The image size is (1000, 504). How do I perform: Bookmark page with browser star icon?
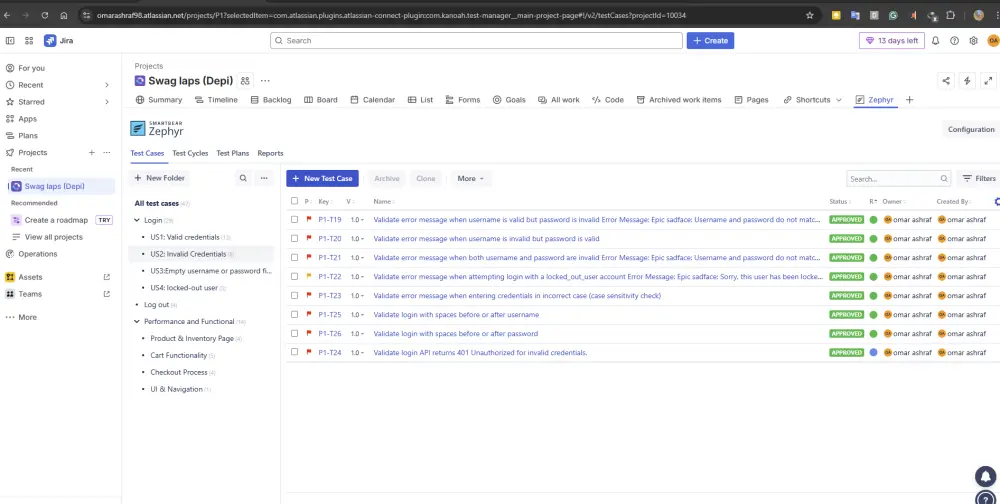click(810, 15)
